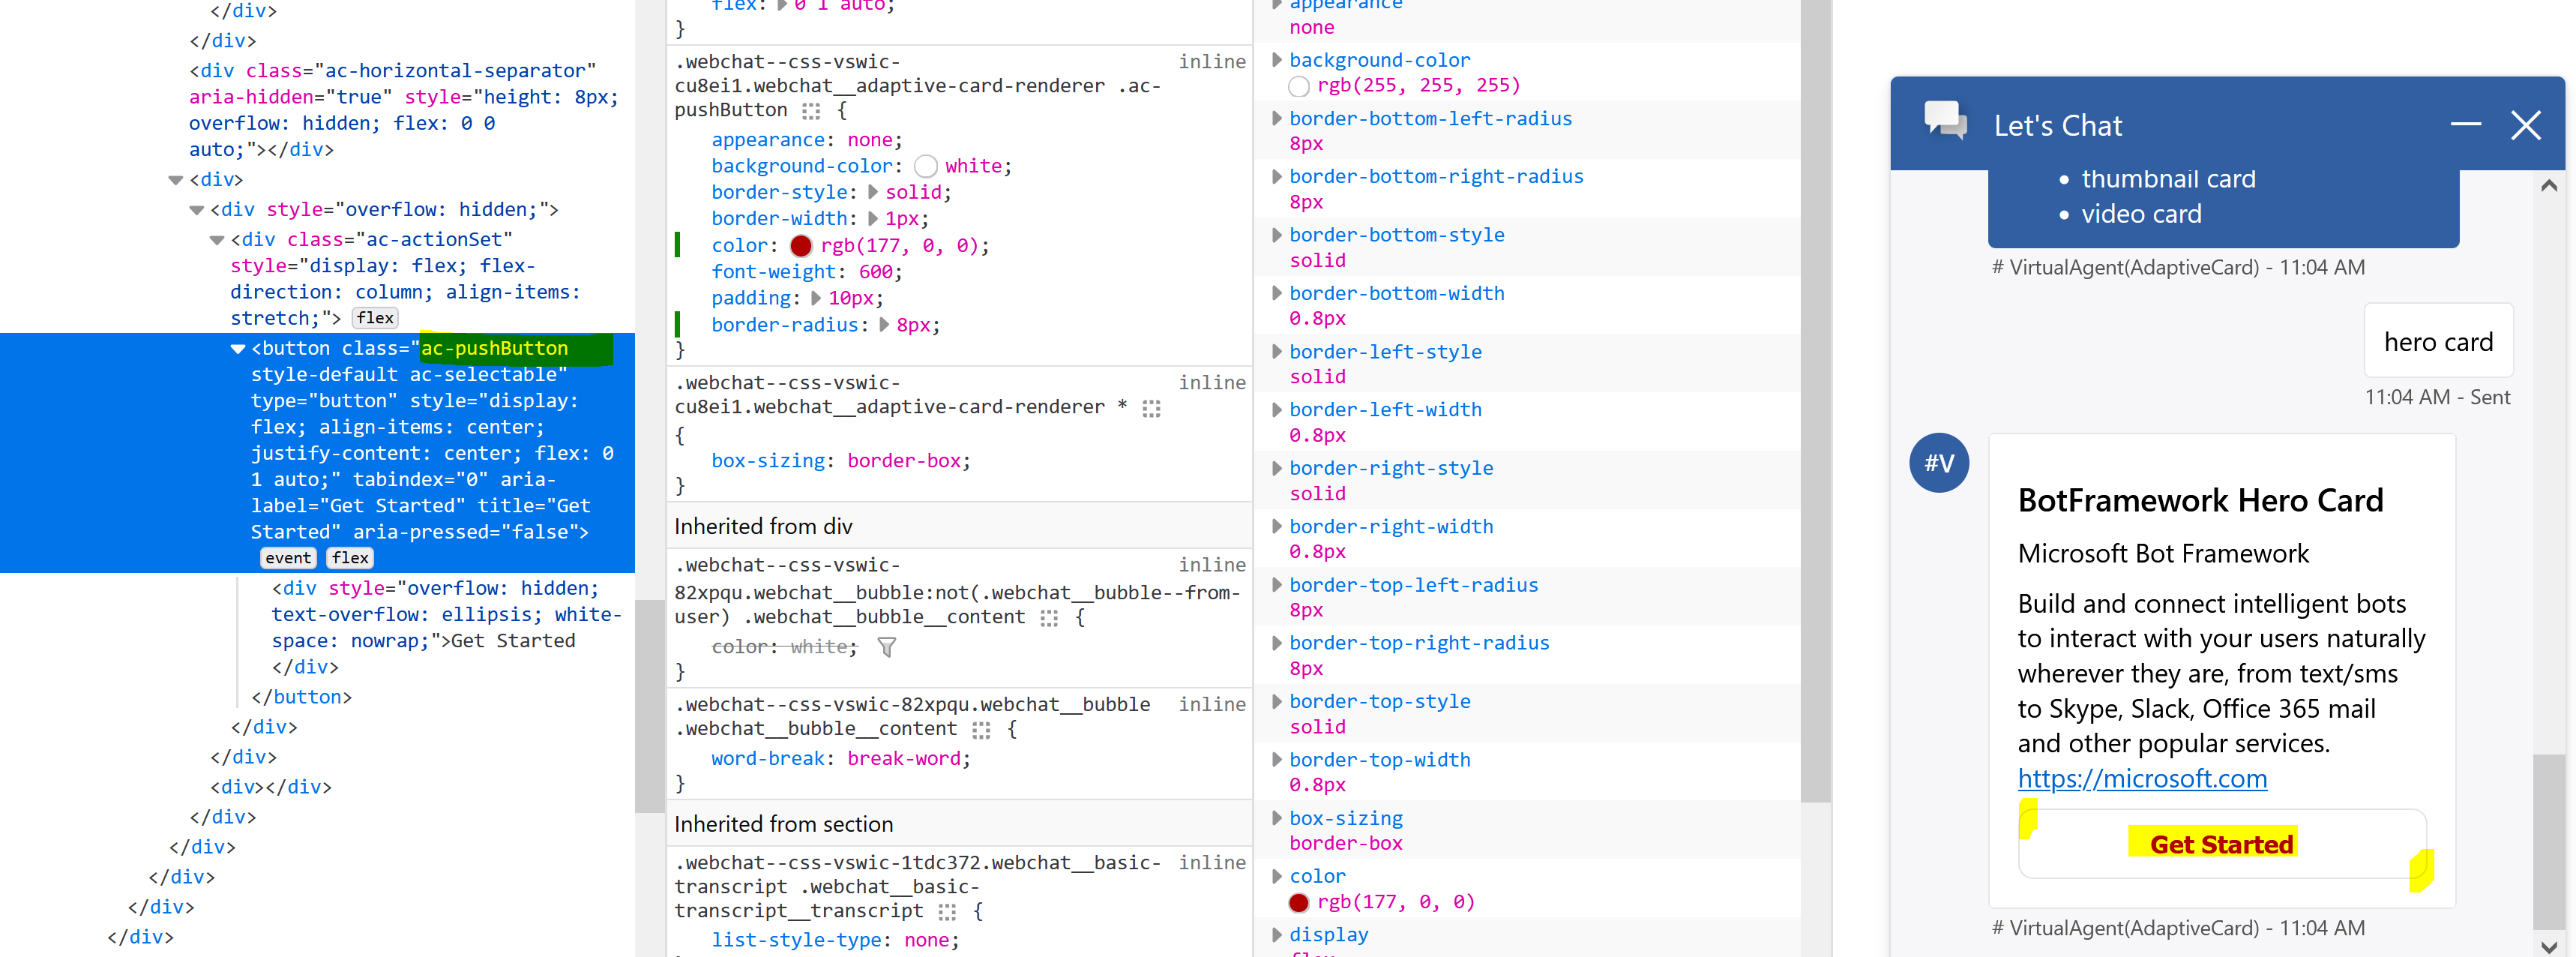Toggle the flex badge on the ac-actionSet div
Image resolution: width=2576 pixels, height=957 pixels.
pos(375,317)
